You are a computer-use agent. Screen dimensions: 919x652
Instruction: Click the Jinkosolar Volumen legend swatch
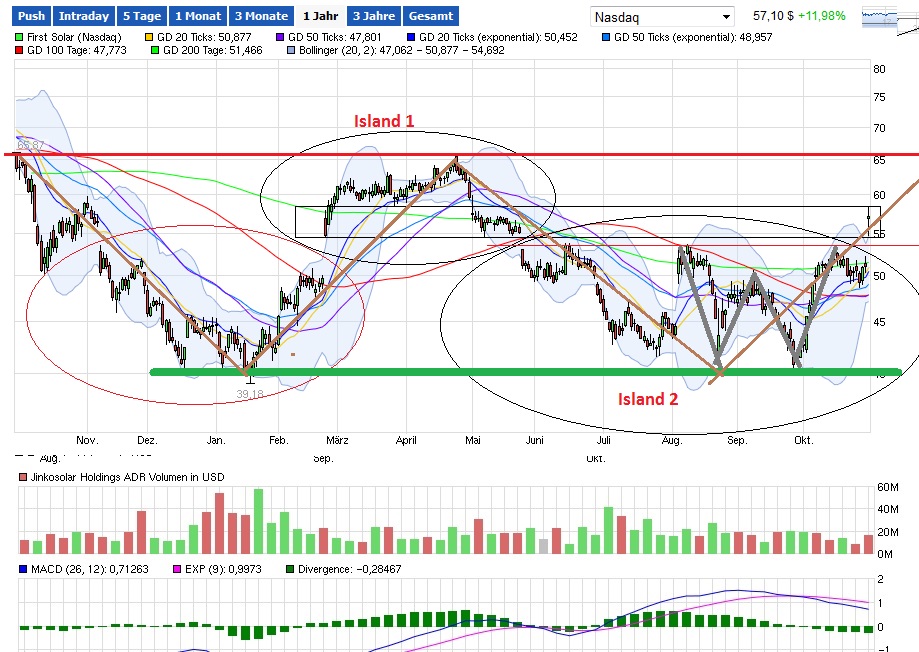(x=23, y=477)
